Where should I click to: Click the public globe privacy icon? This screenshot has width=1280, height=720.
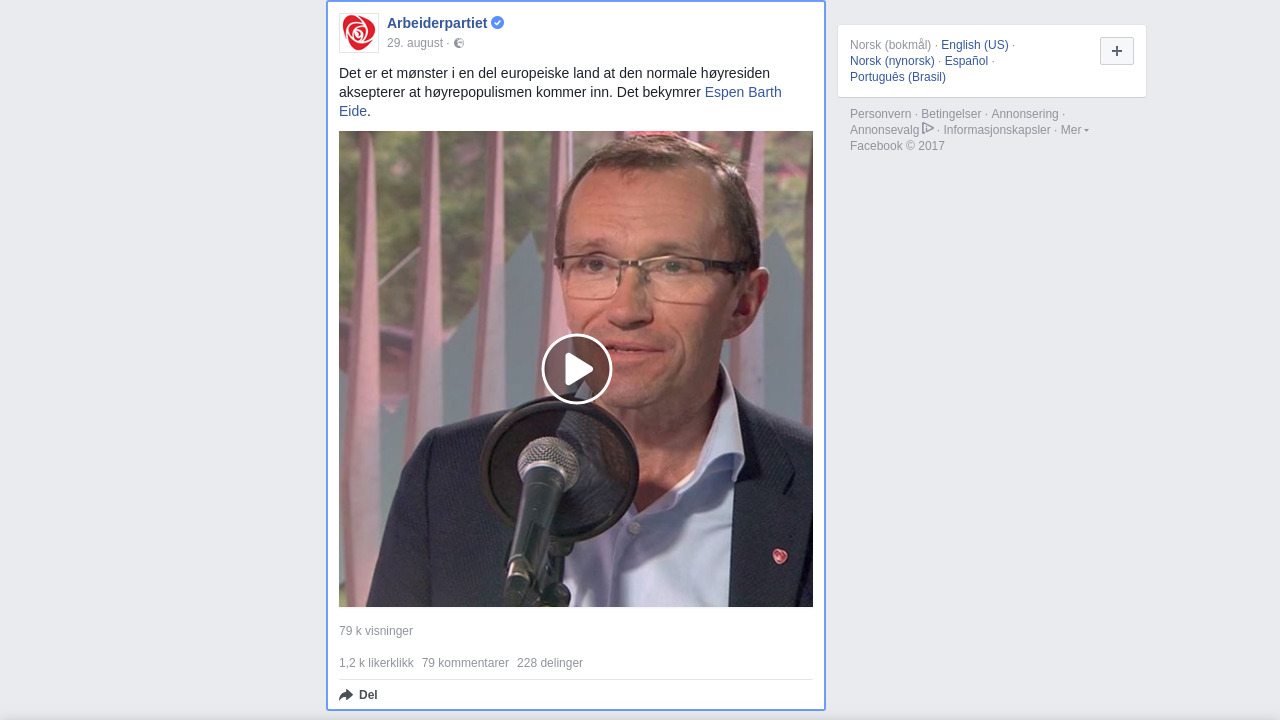459,43
